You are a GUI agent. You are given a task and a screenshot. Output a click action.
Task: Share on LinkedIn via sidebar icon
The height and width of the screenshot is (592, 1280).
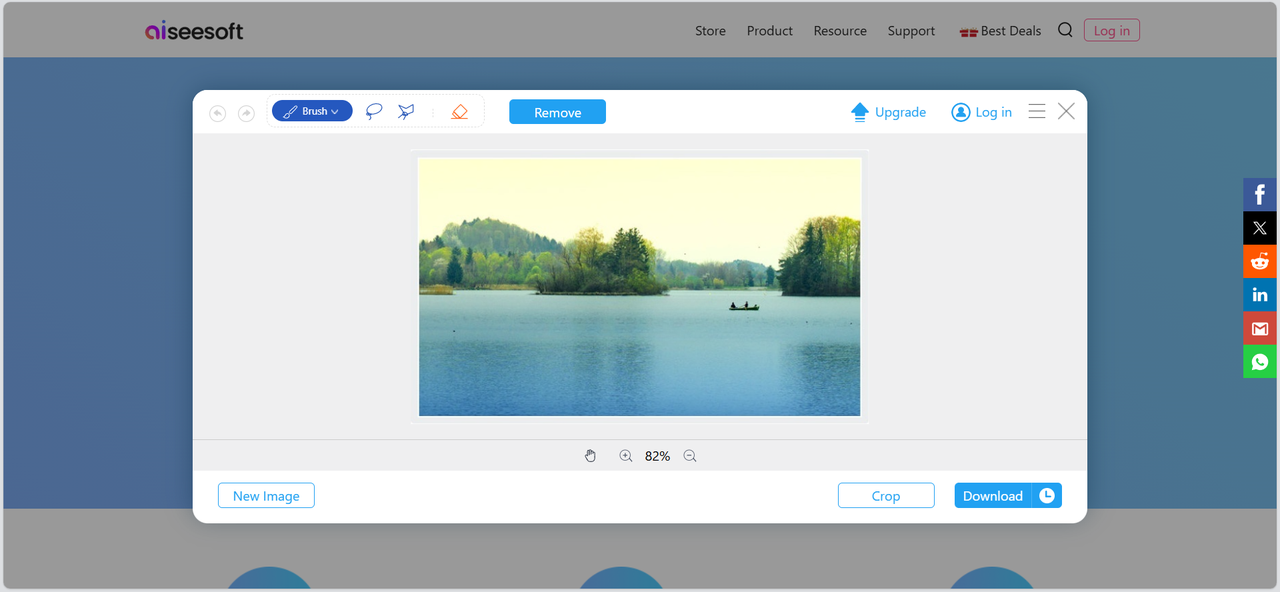pyautogui.click(x=1260, y=294)
